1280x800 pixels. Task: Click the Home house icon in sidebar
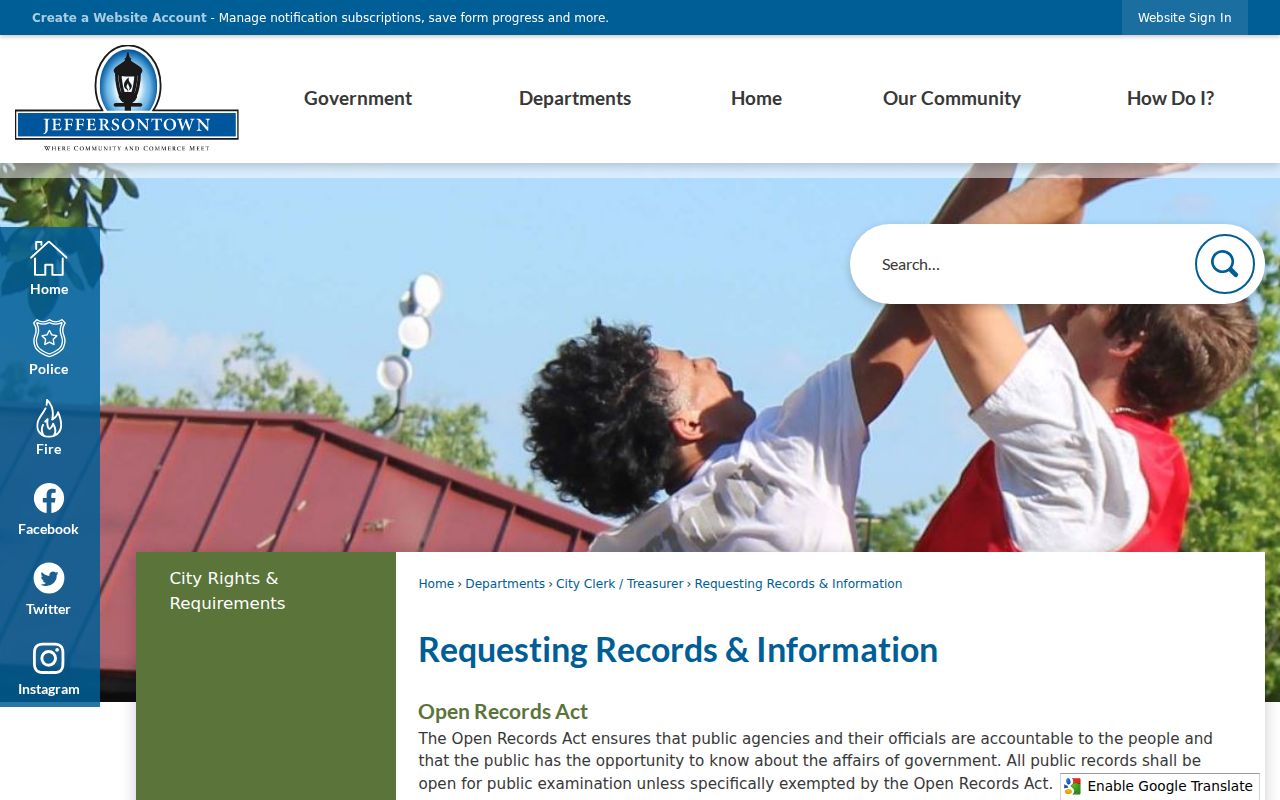[48, 258]
